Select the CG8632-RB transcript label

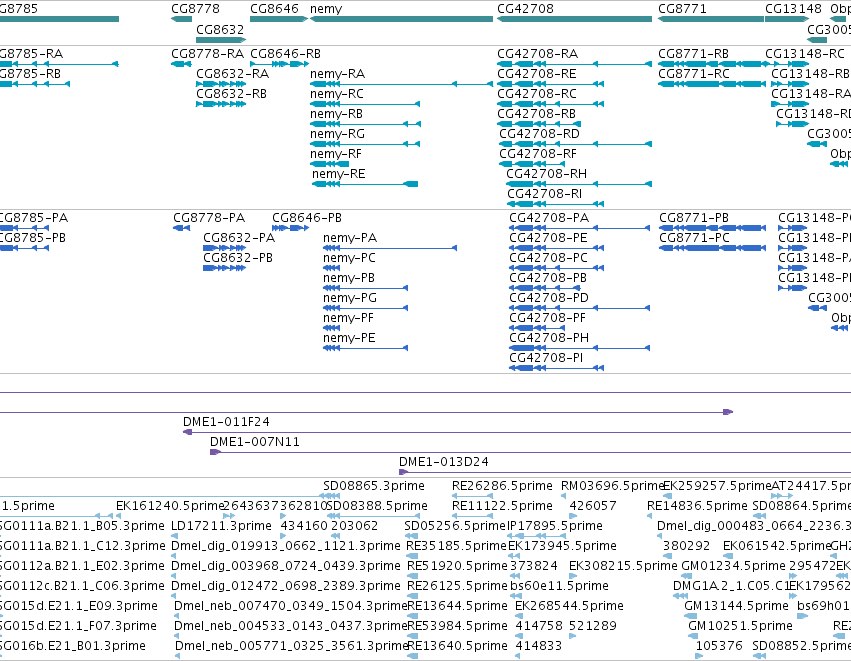[231, 94]
